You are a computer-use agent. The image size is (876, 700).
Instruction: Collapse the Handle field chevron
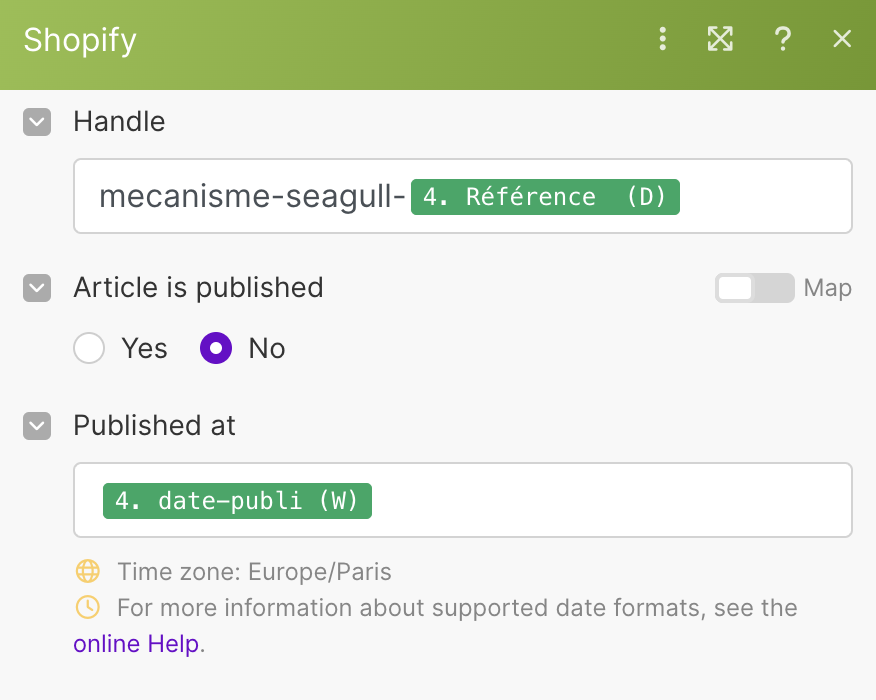[37, 122]
